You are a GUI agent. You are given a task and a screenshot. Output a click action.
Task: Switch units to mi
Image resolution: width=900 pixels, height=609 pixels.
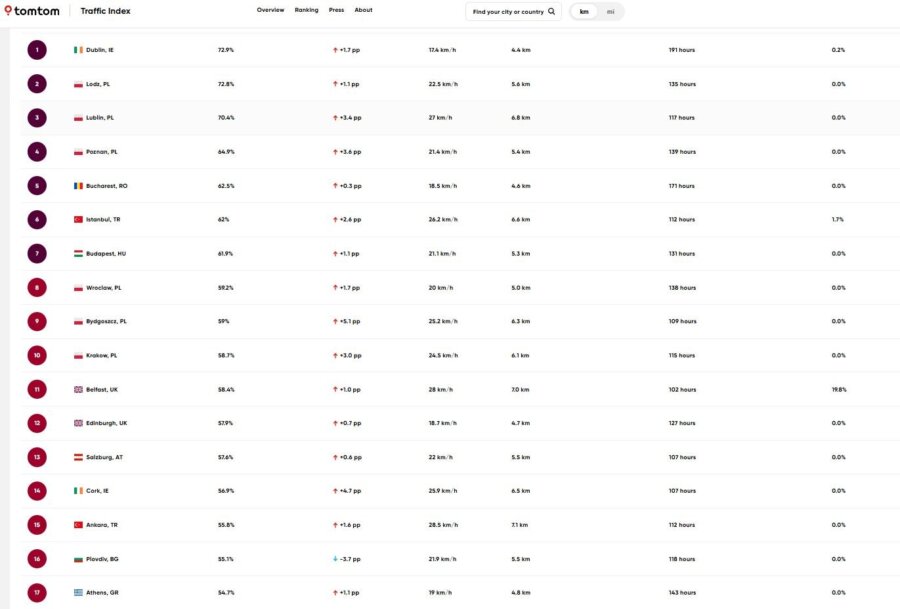click(x=610, y=12)
